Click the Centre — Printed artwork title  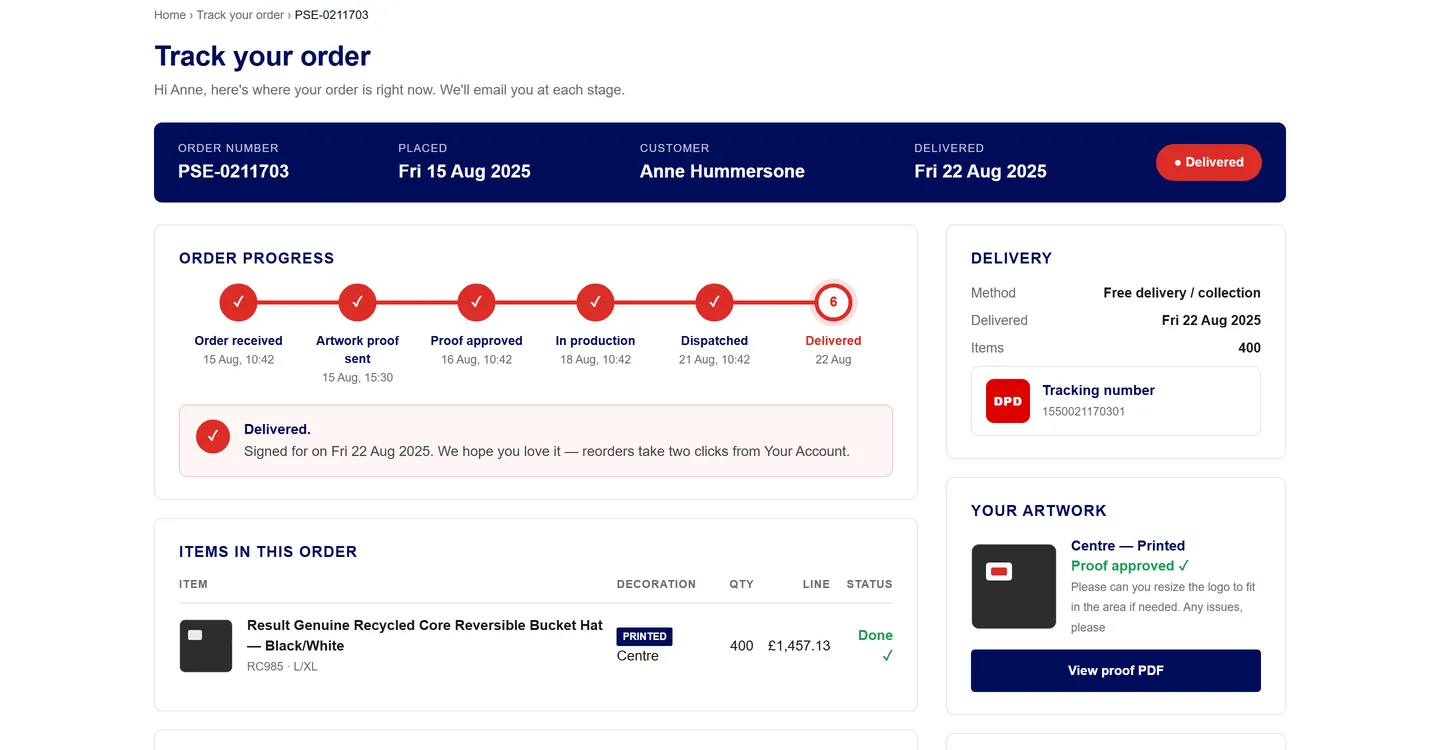click(1128, 546)
